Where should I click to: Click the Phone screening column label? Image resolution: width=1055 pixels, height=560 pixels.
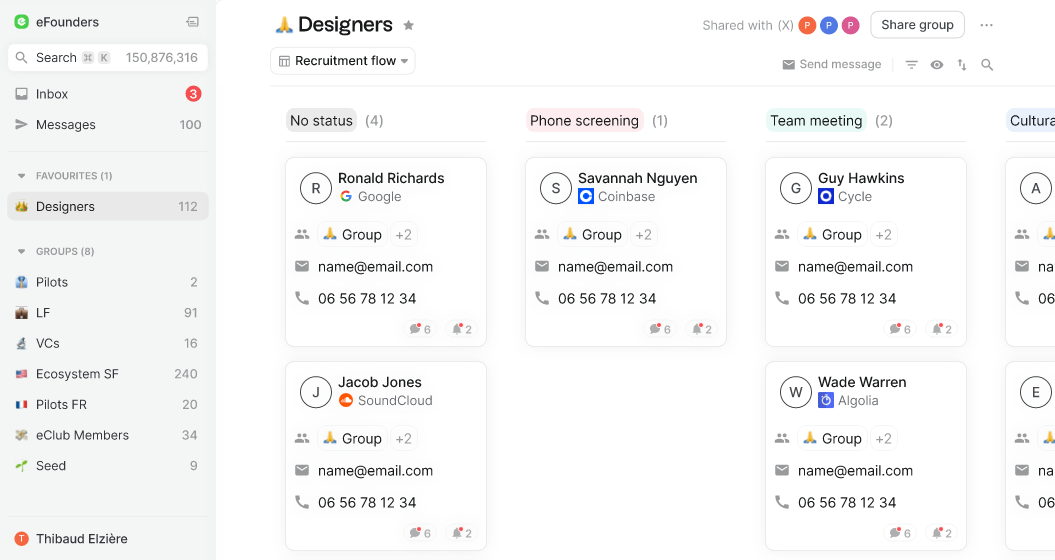585,120
